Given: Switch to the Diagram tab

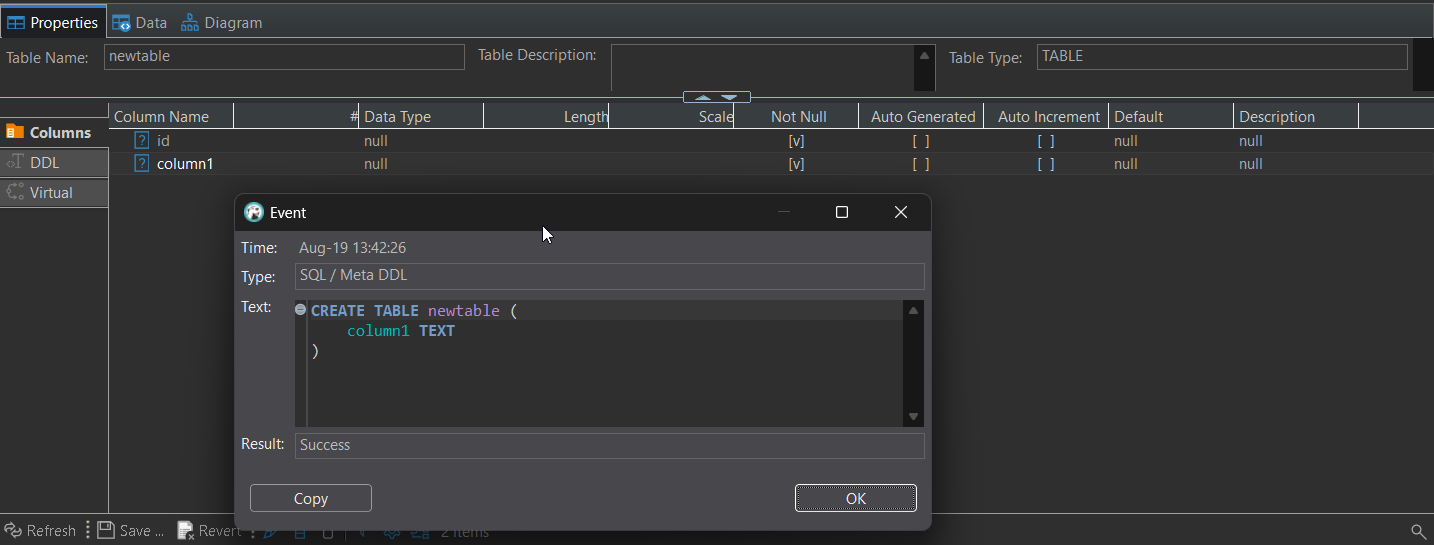Looking at the screenshot, I should (221, 22).
